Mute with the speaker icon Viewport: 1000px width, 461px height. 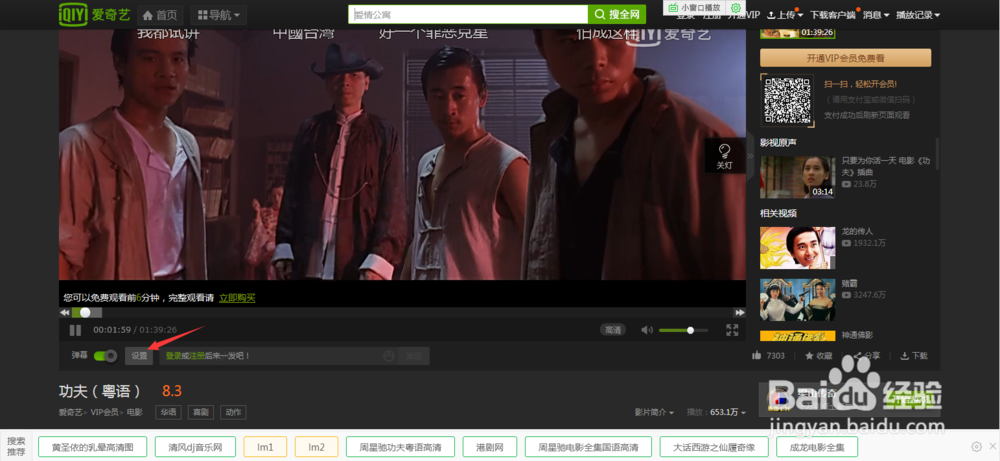tap(647, 330)
